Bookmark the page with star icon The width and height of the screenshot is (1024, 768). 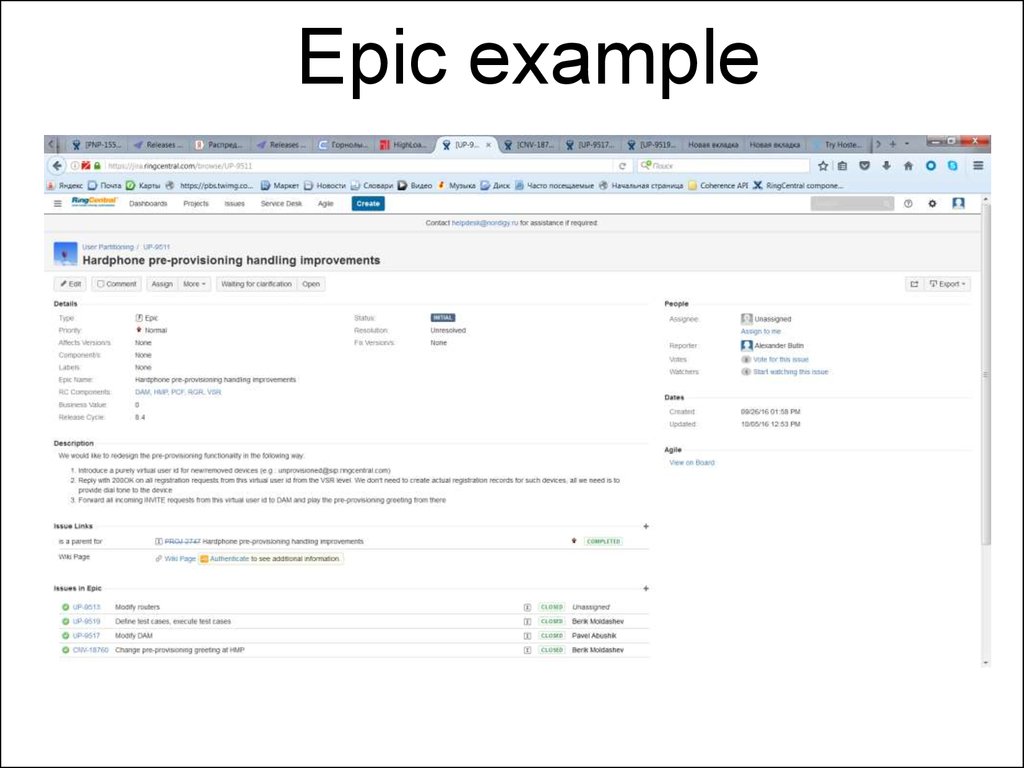[x=823, y=166]
